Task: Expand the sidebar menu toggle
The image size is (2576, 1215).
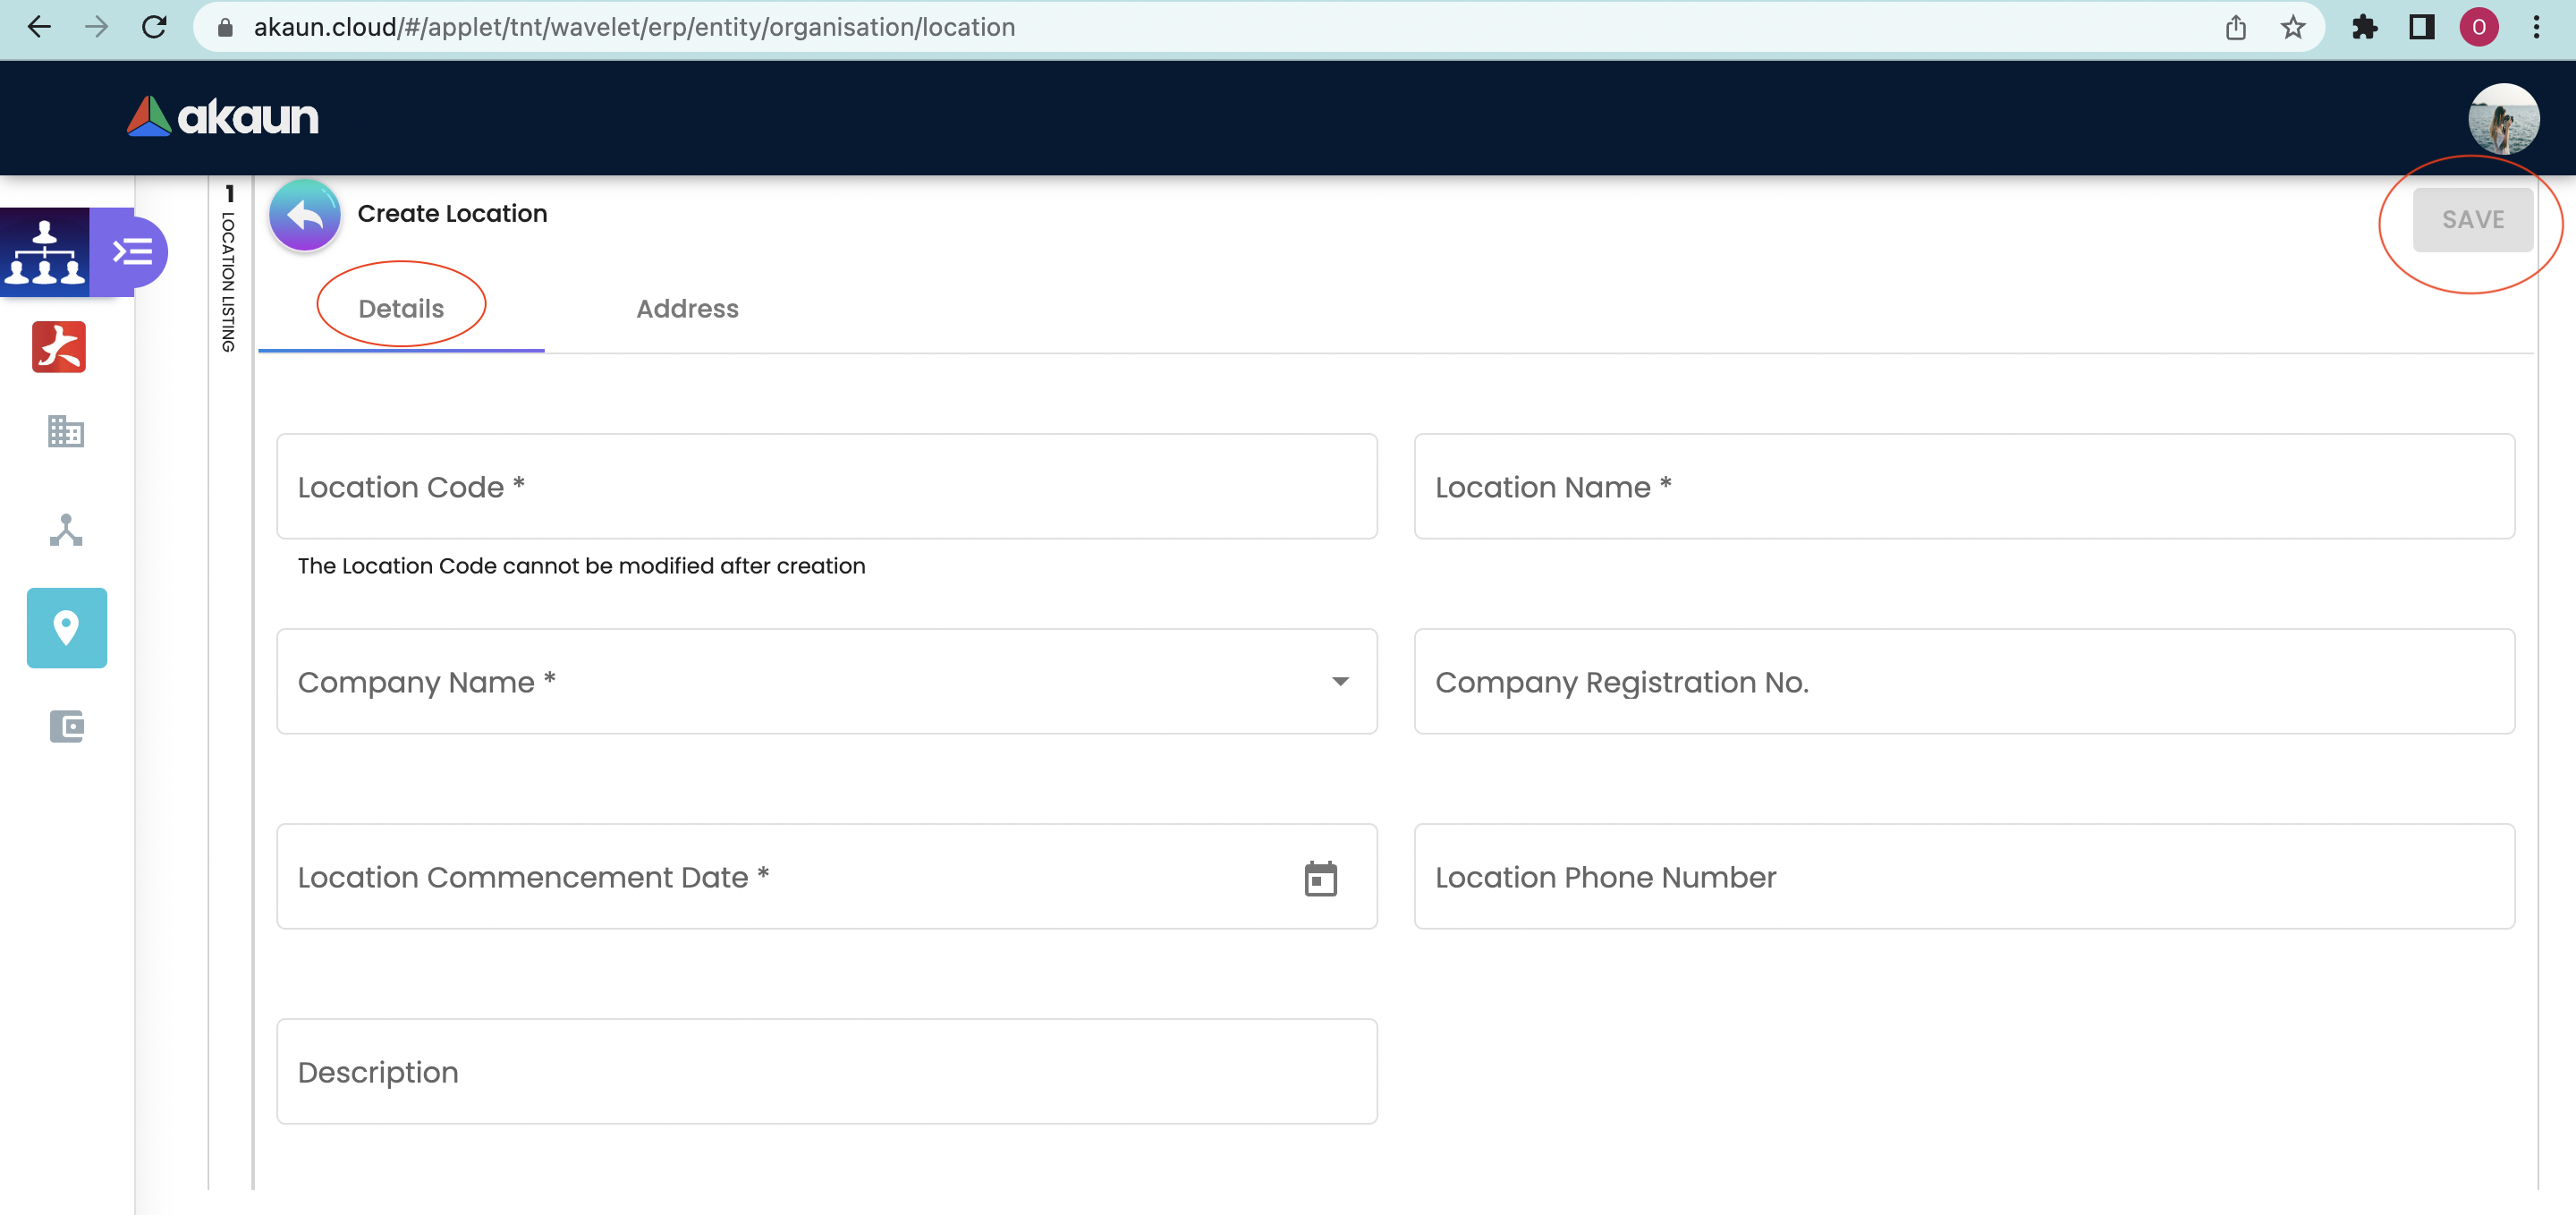Action: (132, 252)
